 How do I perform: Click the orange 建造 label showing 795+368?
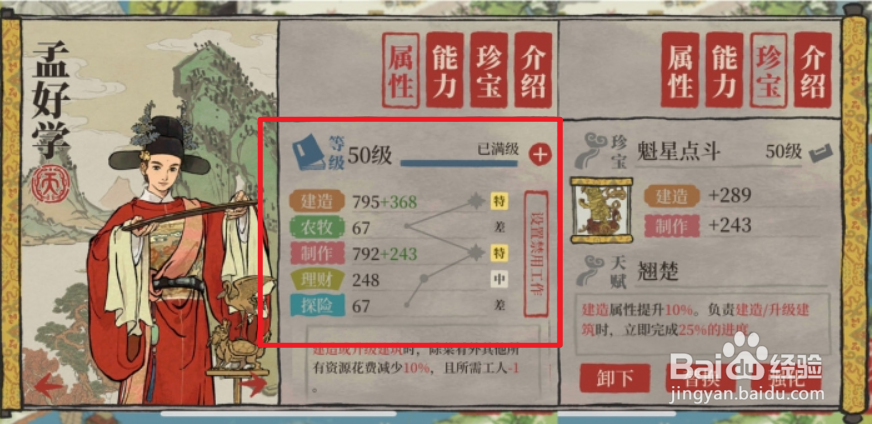pyautogui.click(x=317, y=201)
